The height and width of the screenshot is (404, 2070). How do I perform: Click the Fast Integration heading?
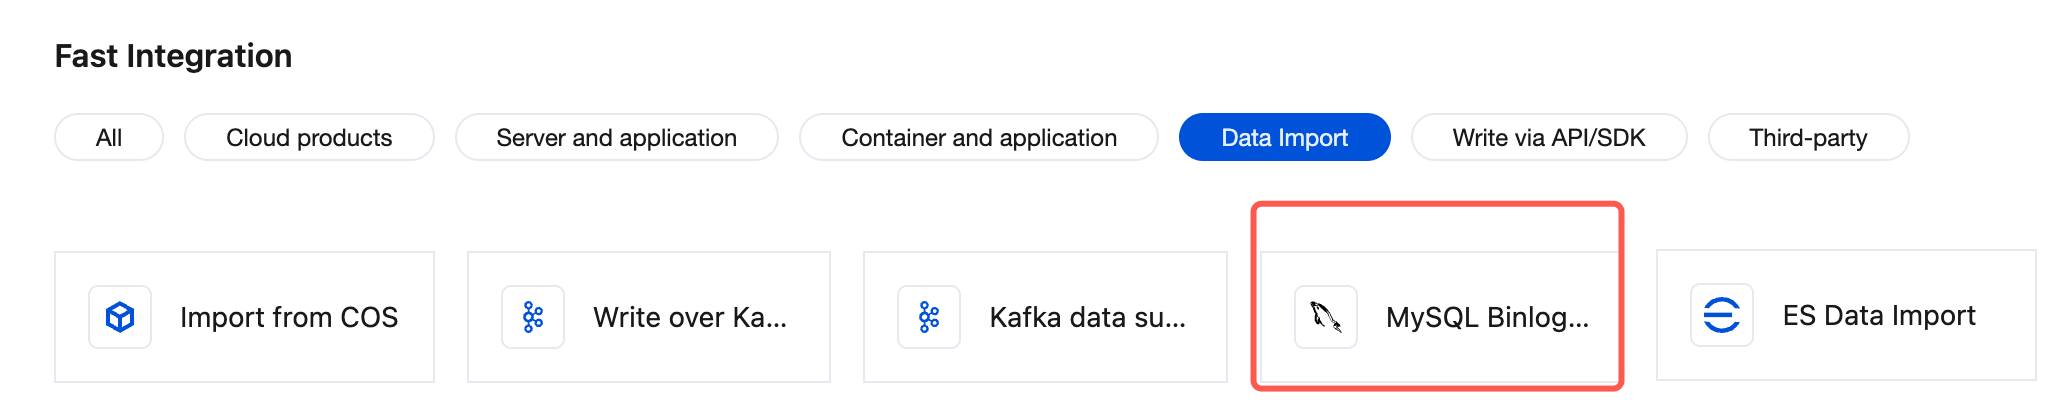(173, 56)
